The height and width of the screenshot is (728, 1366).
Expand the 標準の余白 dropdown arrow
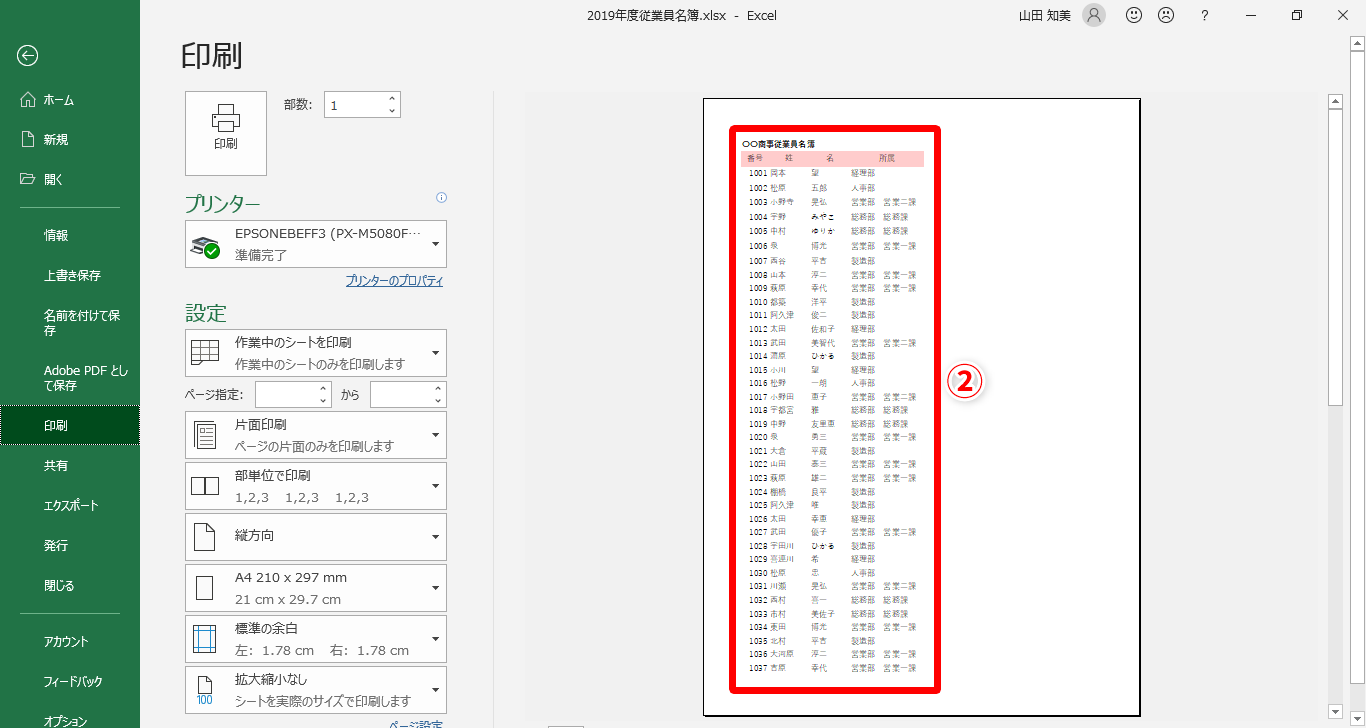coord(436,639)
